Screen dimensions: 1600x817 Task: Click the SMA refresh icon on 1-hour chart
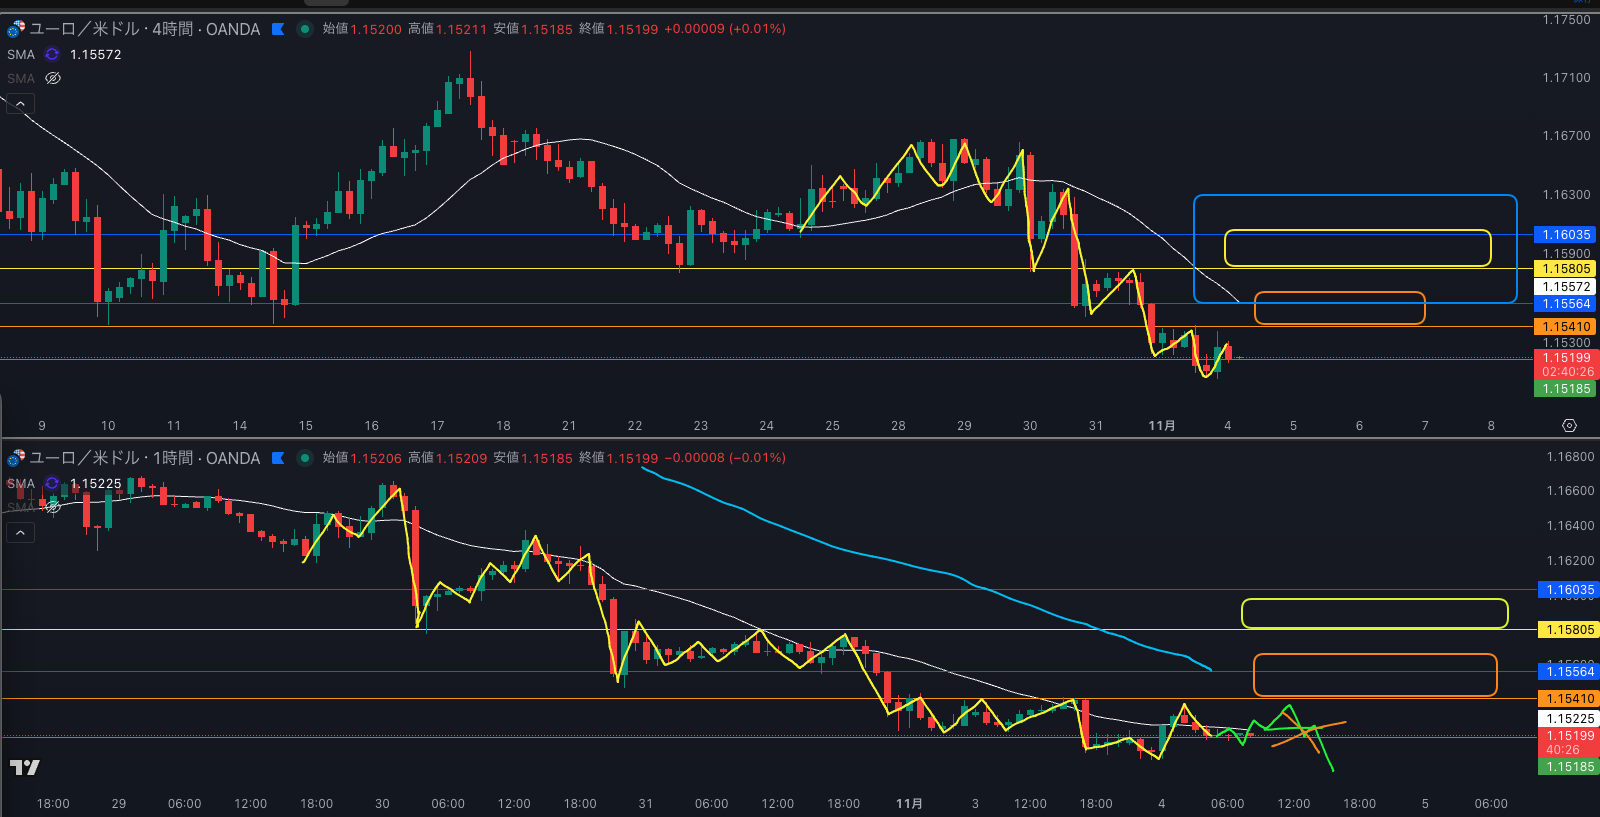coord(52,483)
